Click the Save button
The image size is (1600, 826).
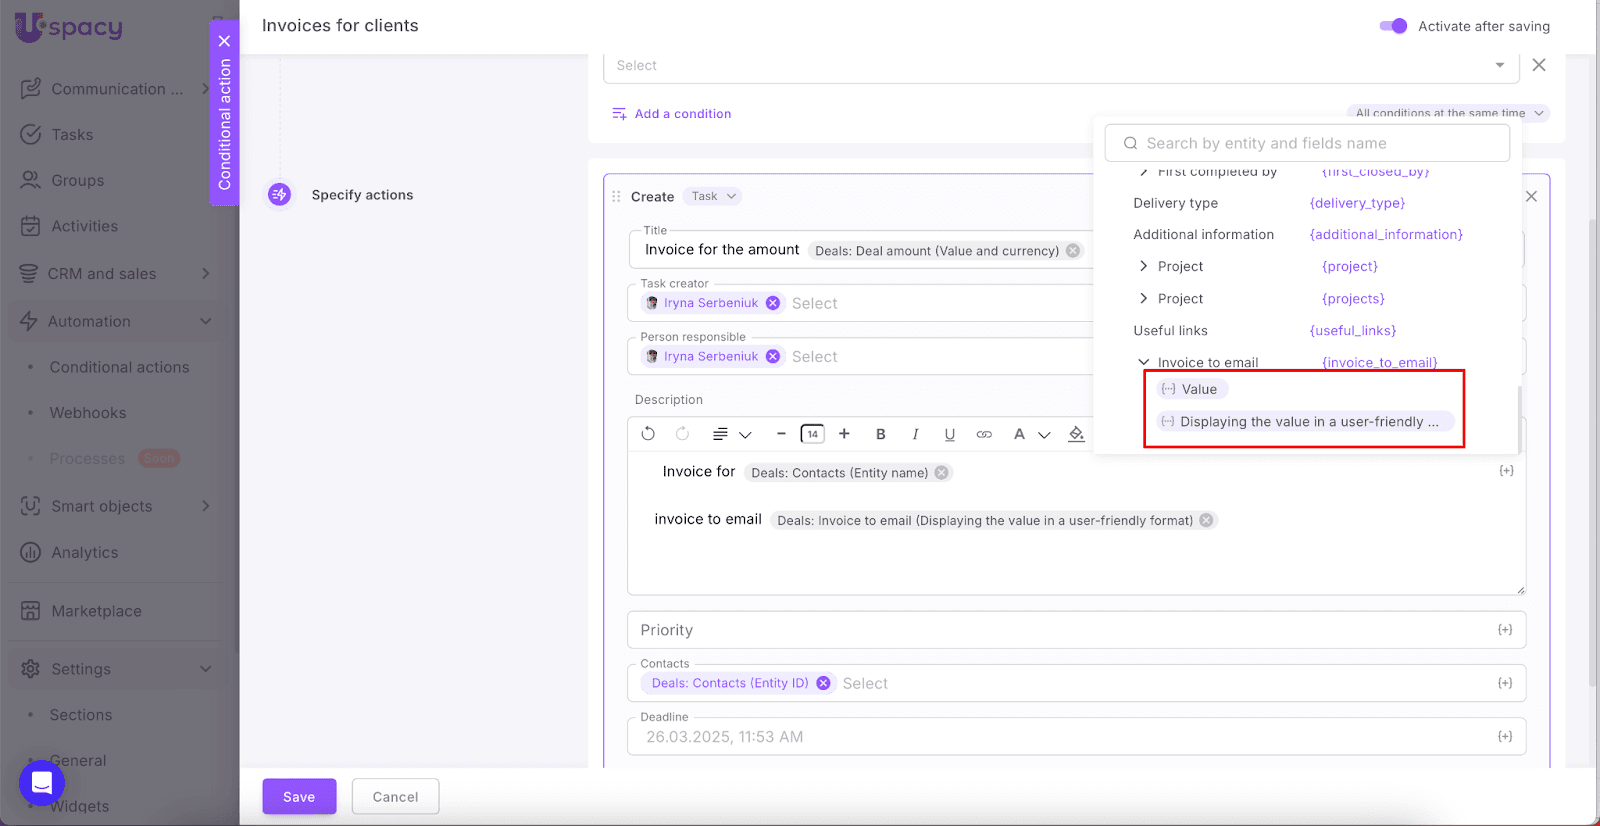299,797
